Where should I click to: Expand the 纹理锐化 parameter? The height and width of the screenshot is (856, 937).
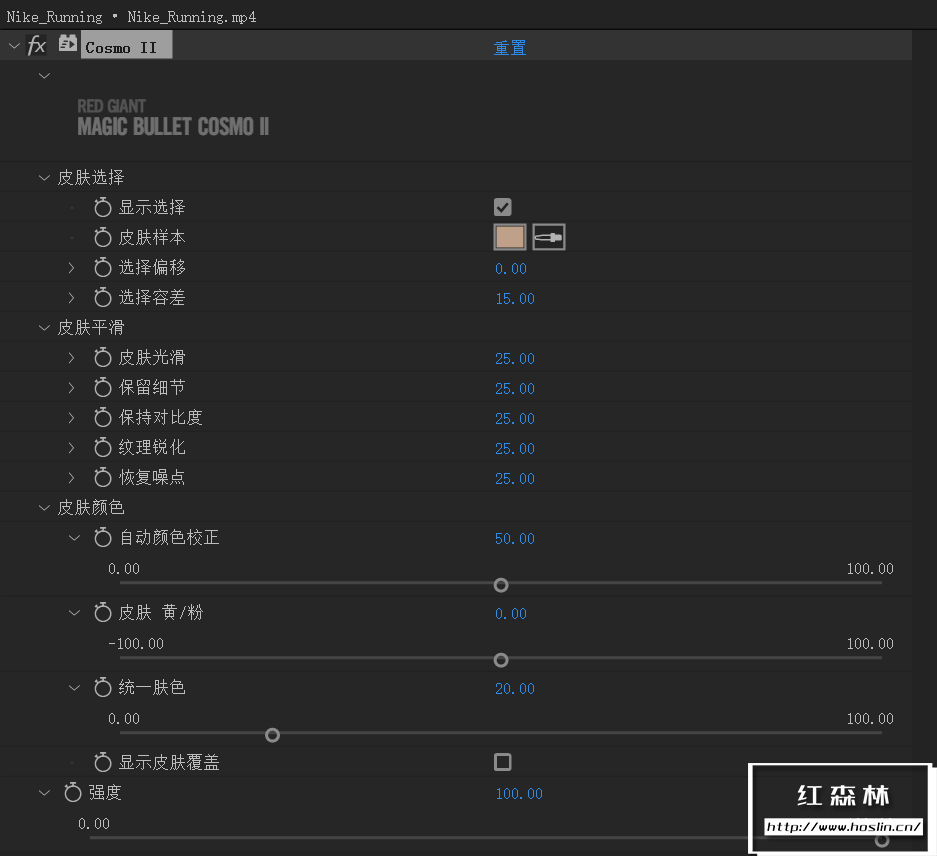click(71, 447)
